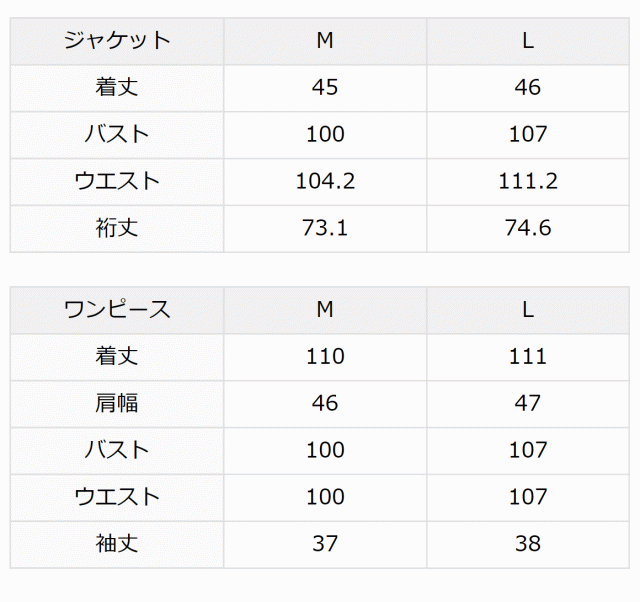Select the ワンピース table header cell

coord(117,310)
